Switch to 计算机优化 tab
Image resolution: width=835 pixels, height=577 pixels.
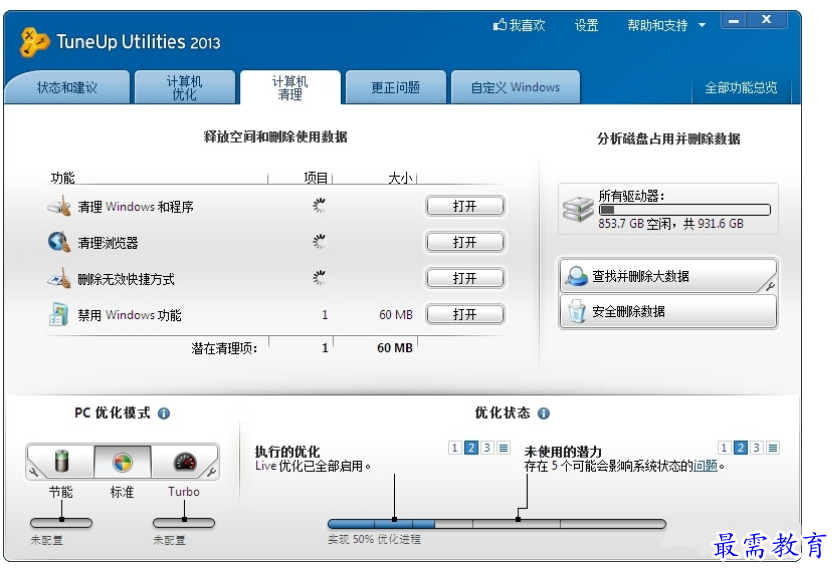[184, 87]
